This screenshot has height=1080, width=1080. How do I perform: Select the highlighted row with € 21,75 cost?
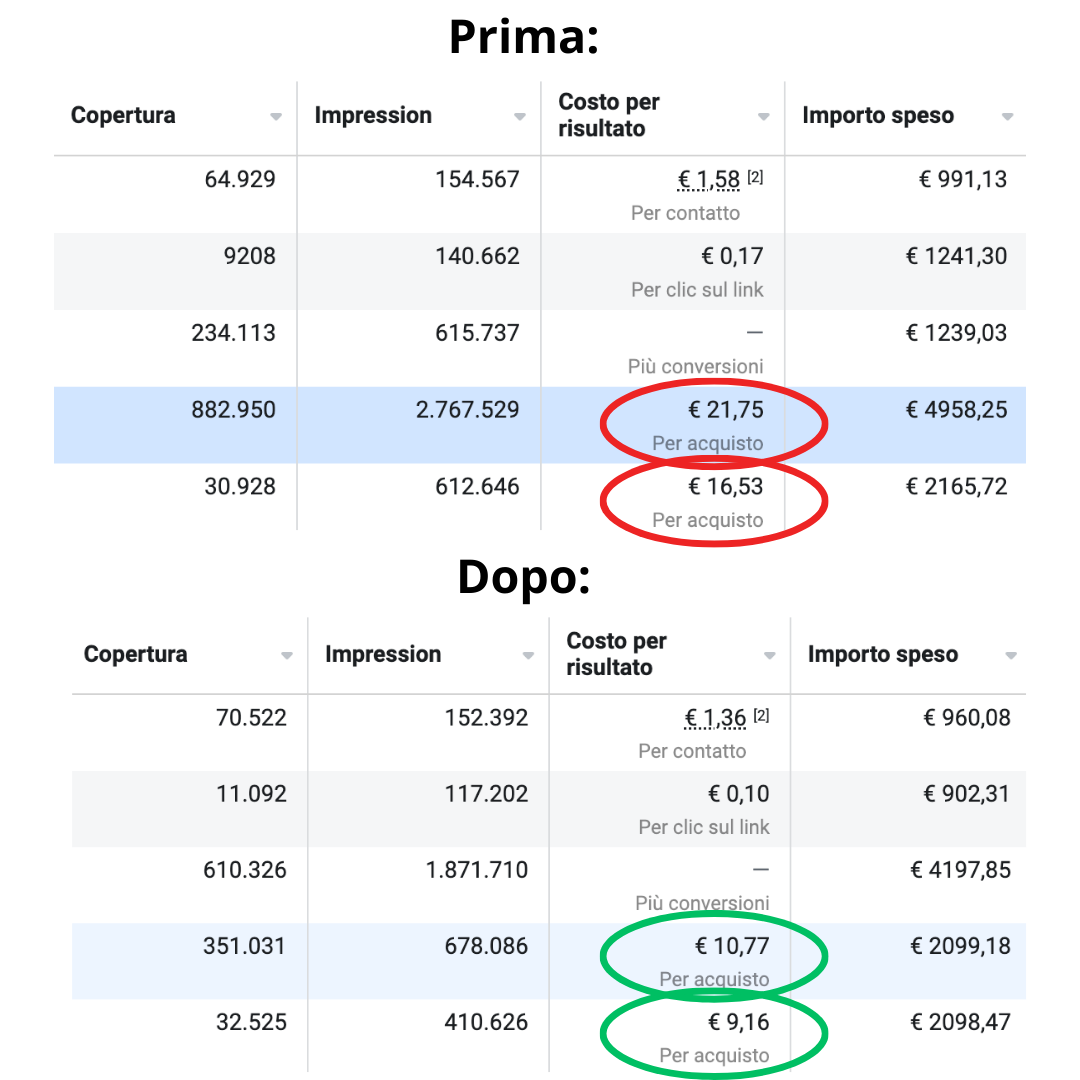[540, 425]
